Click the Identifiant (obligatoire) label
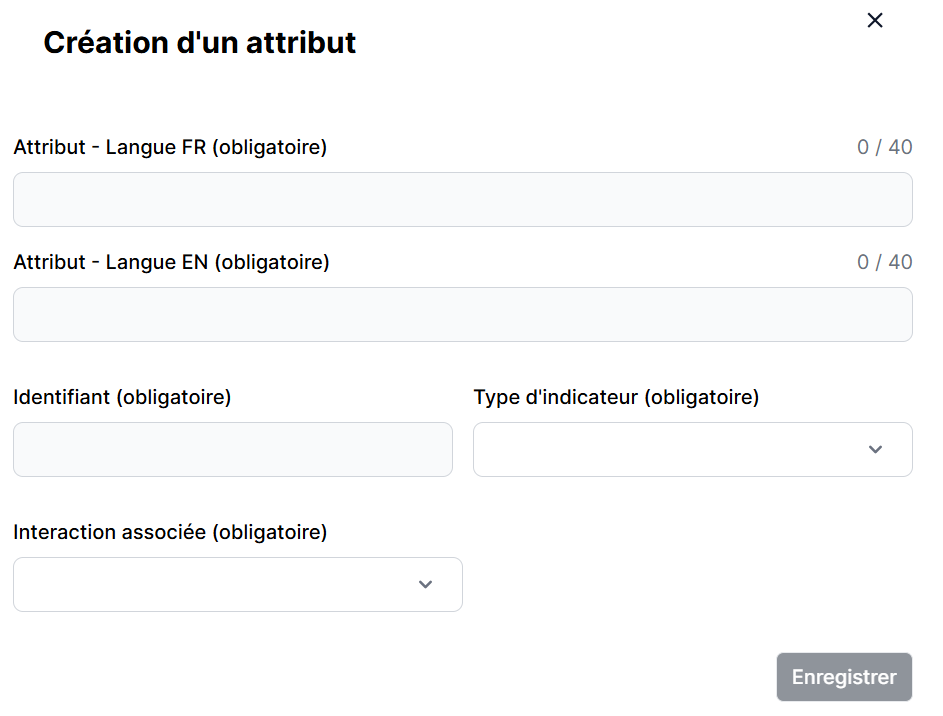943x716 pixels. (122, 397)
